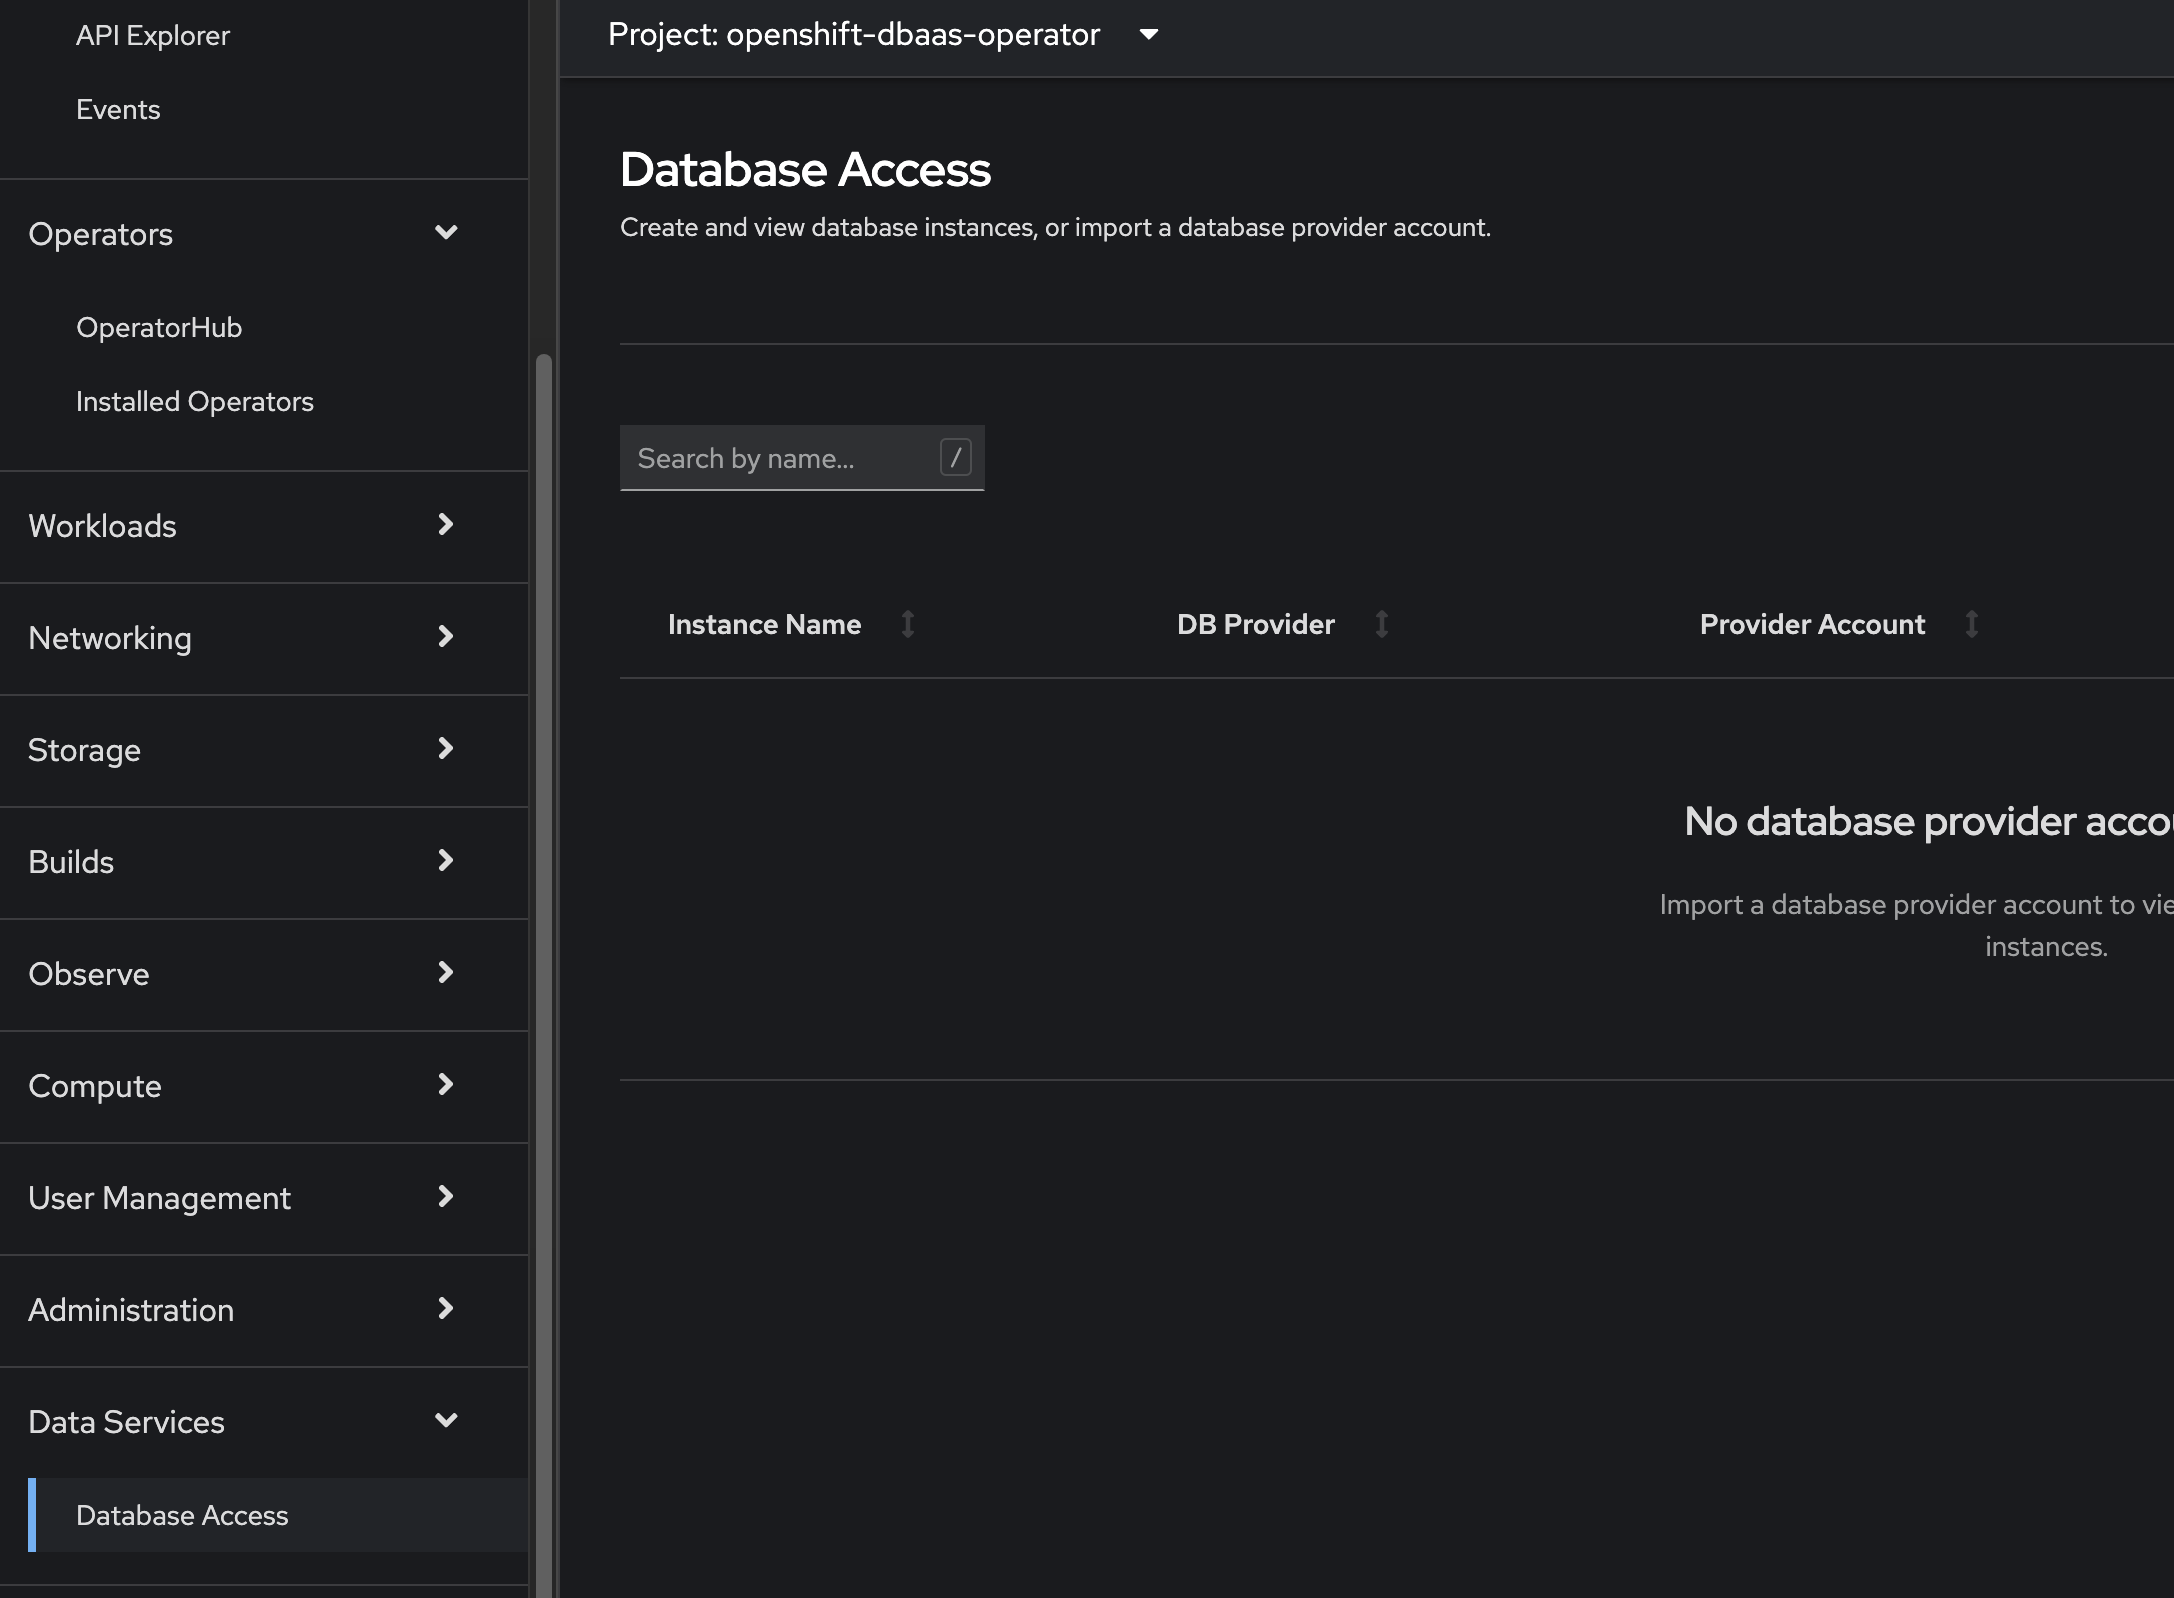Open OperatorHub page
The image size is (2174, 1598).
coord(159,328)
